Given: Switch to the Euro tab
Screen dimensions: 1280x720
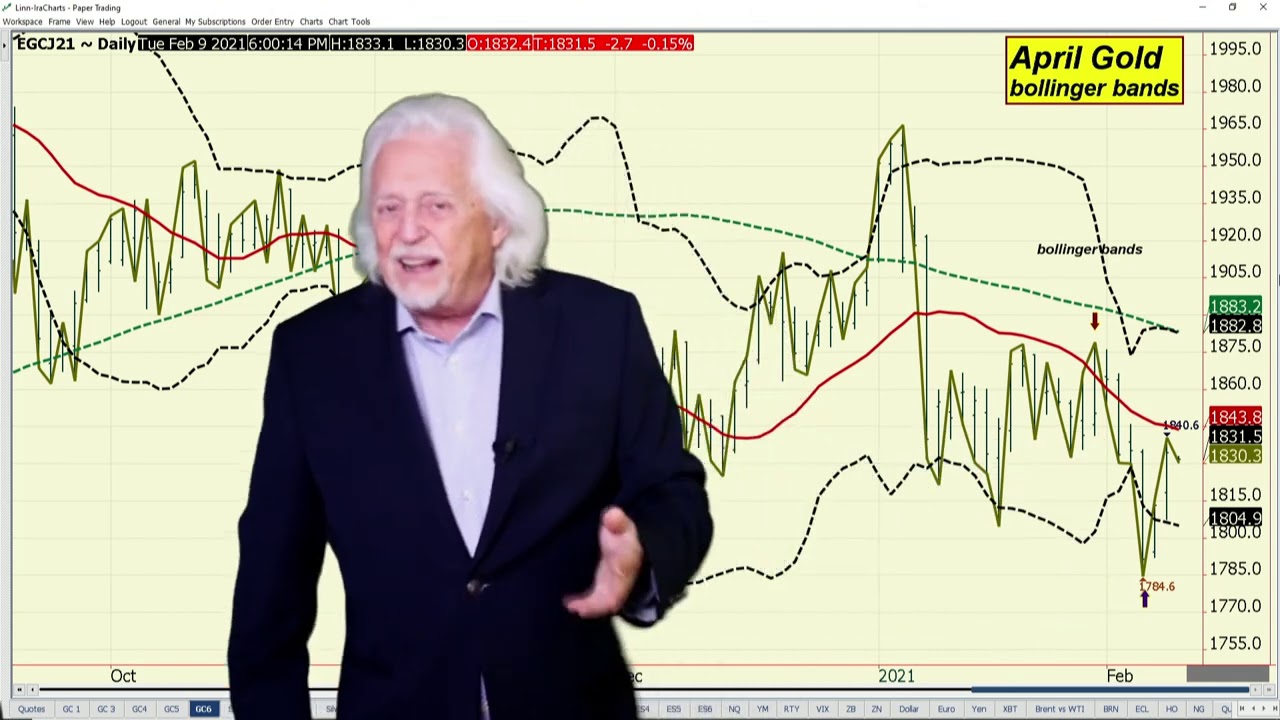Looking at the screenshot, I should pos(946,709).
